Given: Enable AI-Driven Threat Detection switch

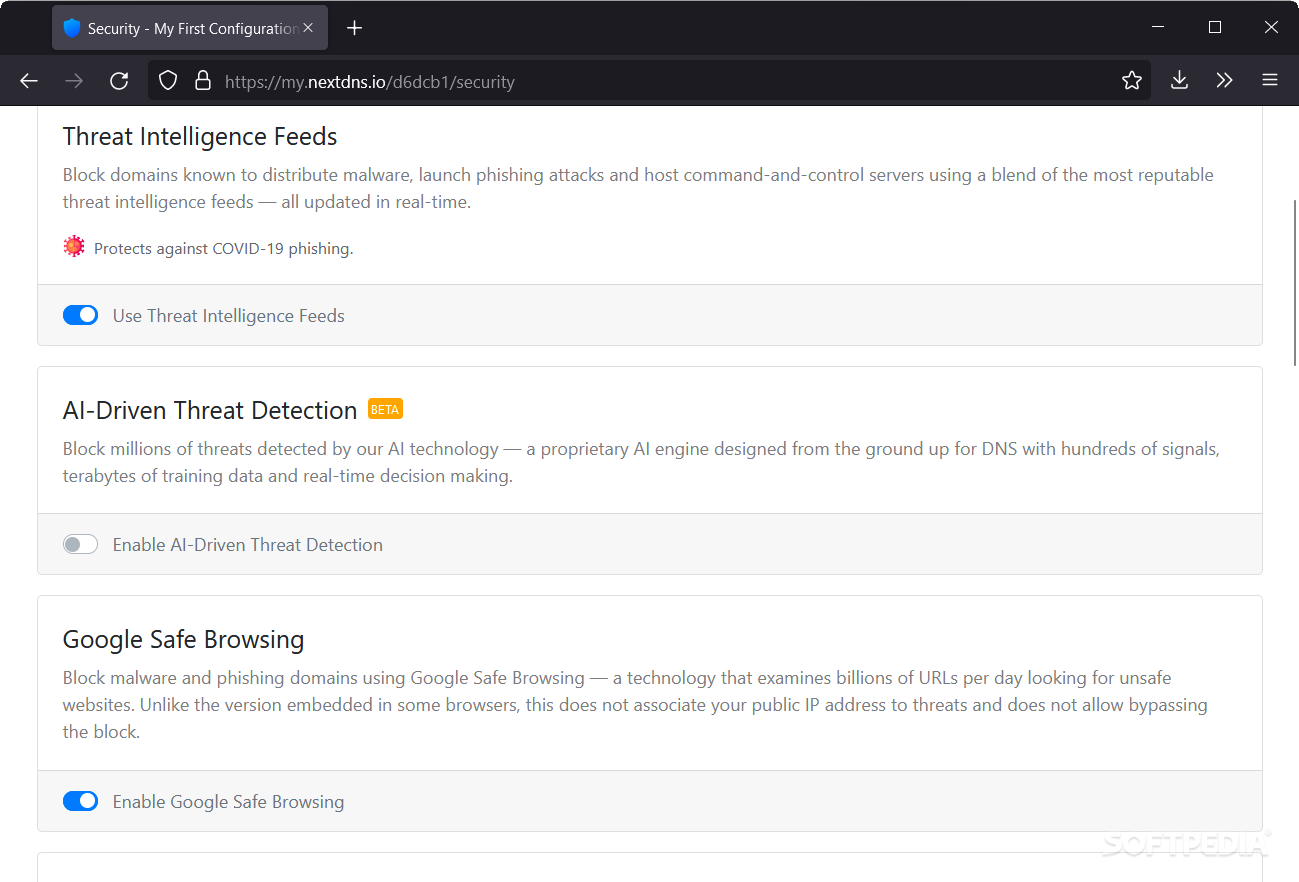Looking at the screenshot, I should 80,545.
